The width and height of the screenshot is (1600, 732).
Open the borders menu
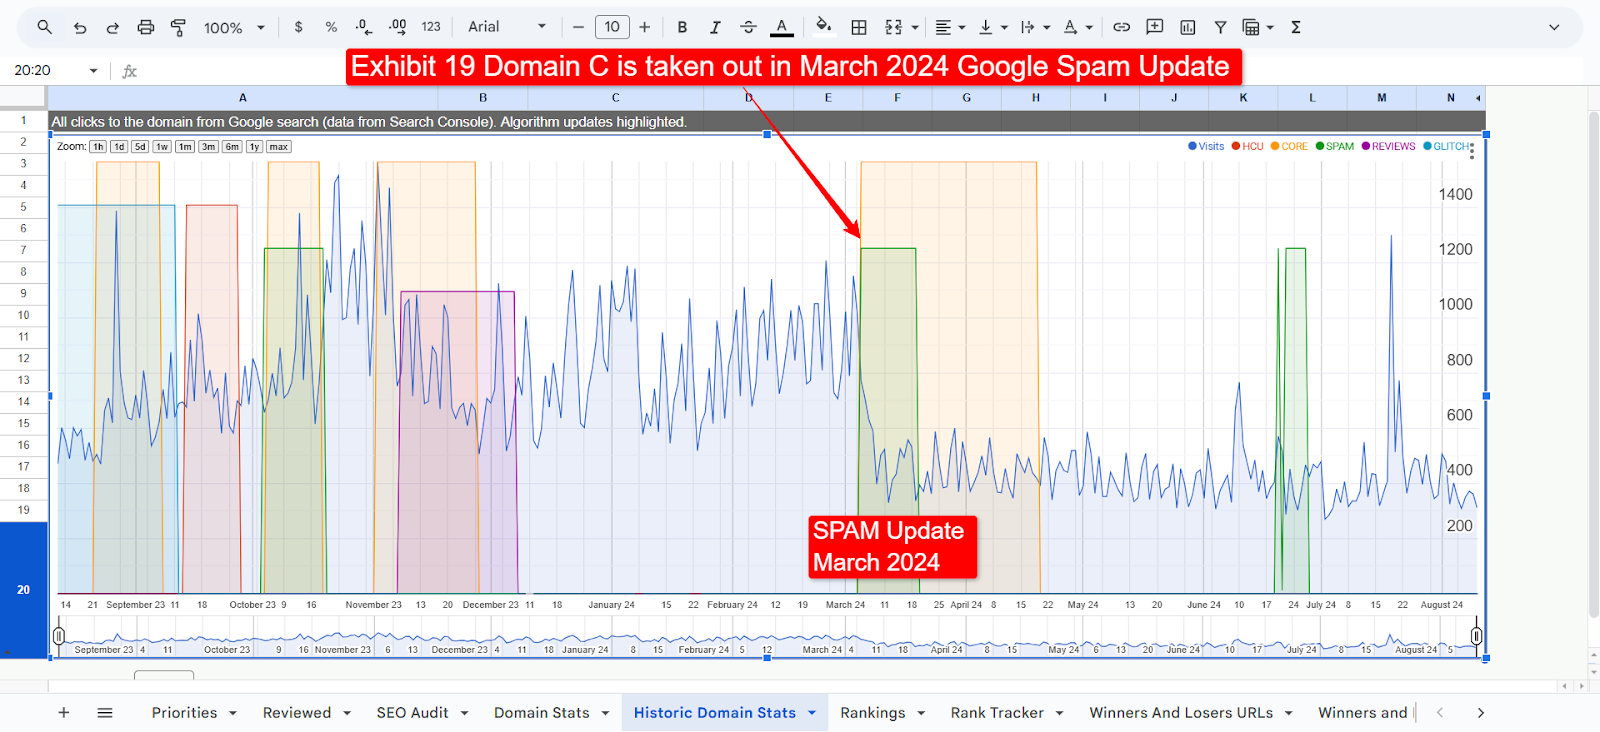(859, 27)
